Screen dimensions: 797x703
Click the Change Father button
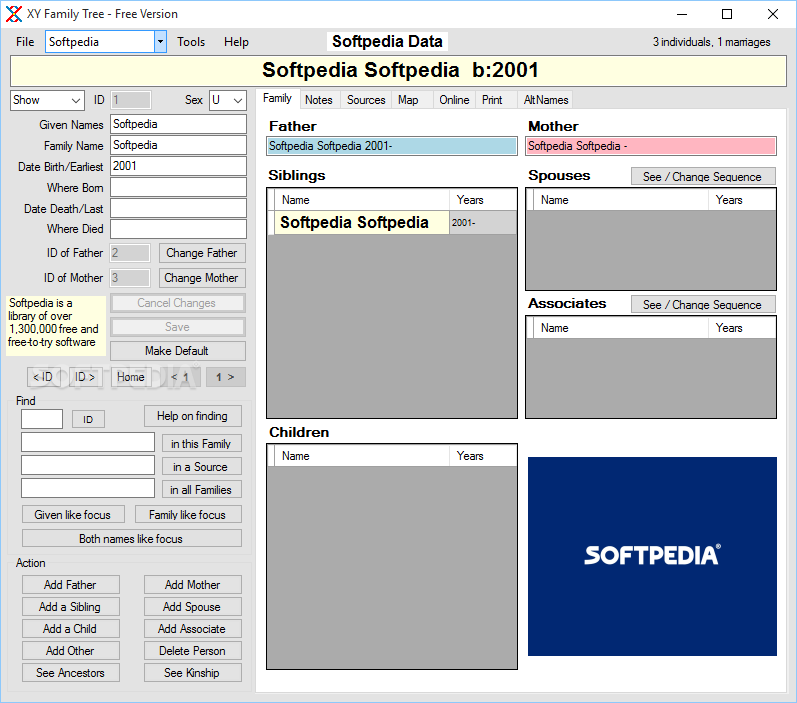pos(202,253)
